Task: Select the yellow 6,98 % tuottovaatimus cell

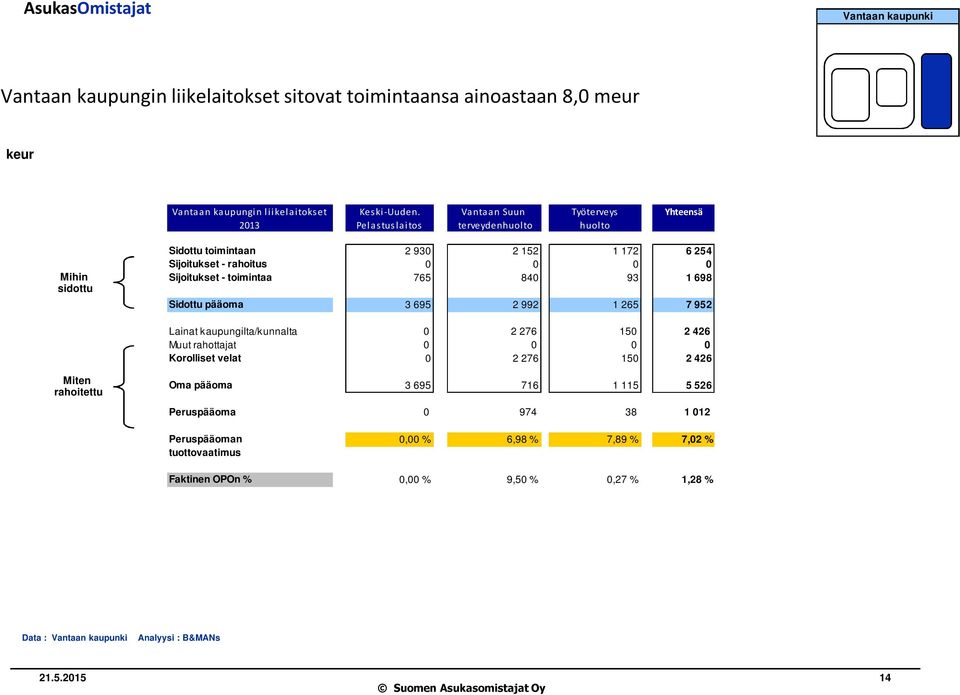Action: coord(495,439)
